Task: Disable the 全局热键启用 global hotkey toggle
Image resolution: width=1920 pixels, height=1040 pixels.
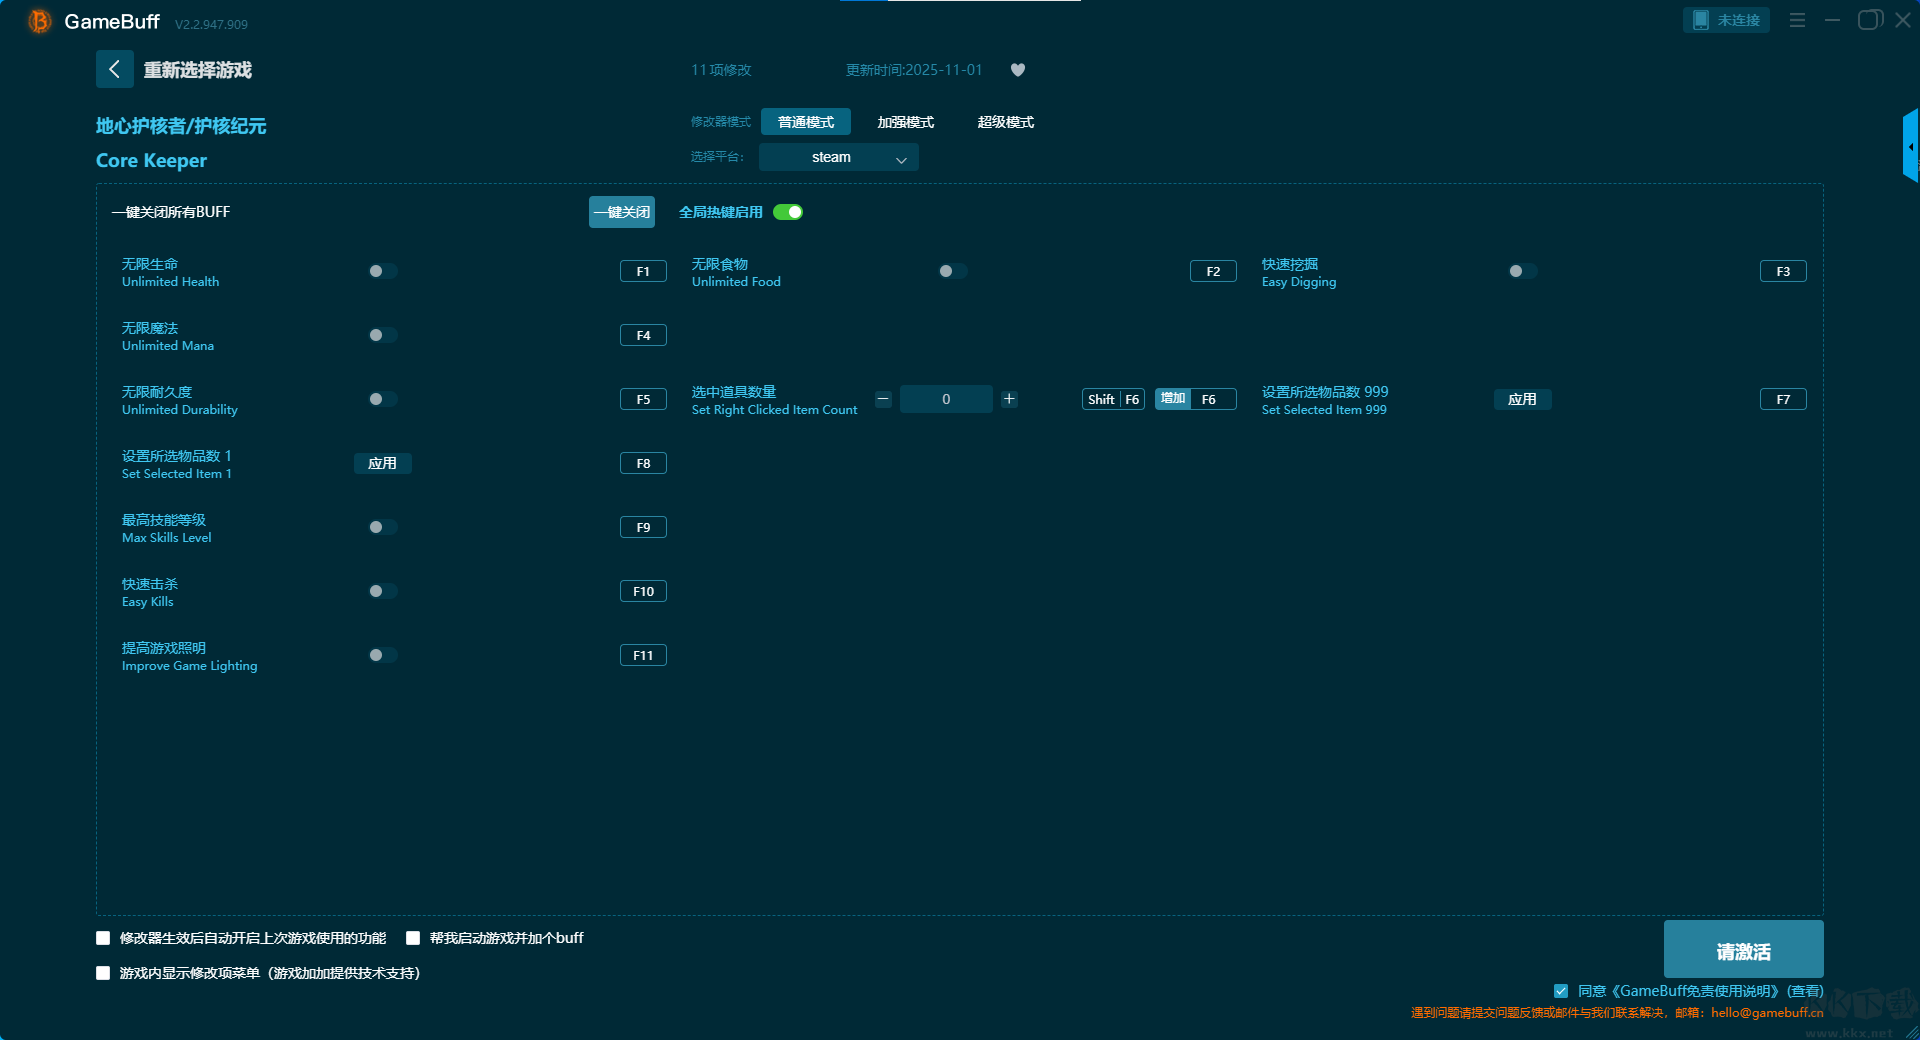Action: [x=788, y=212]
